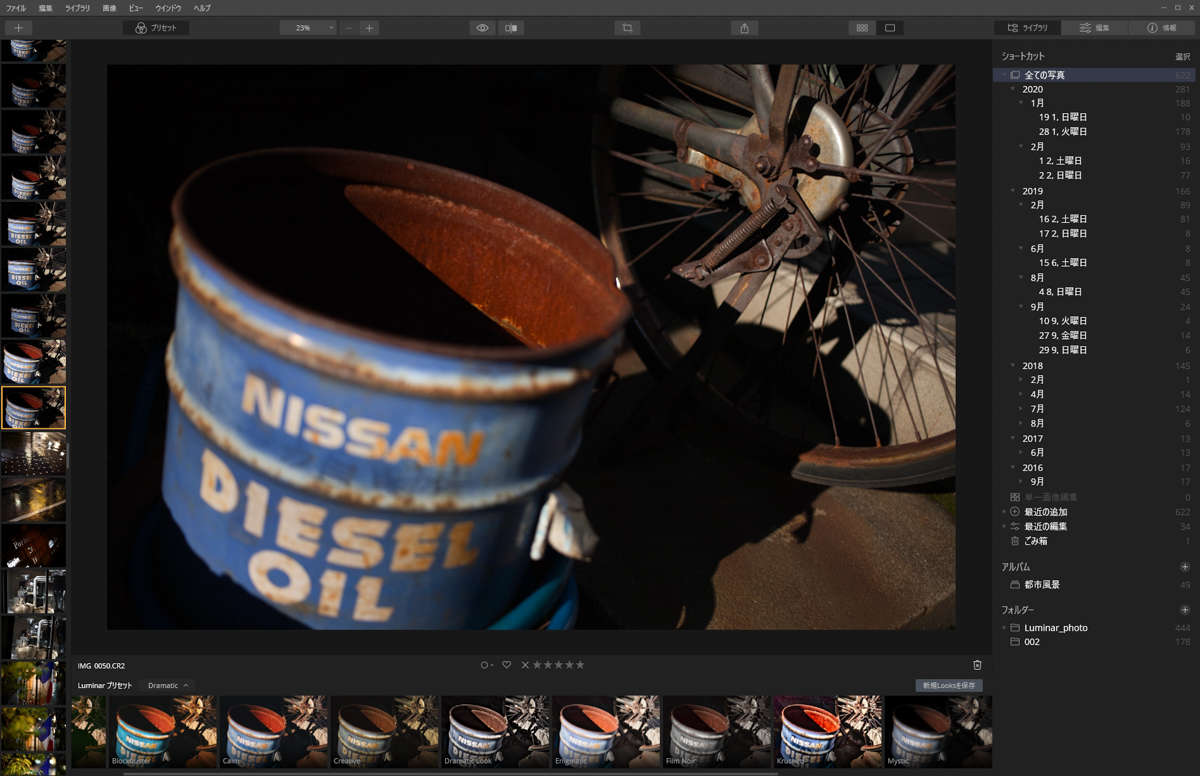This screenshot has height=776, width=1200.
Task: Add a new album with plus
Action: 1185,567
